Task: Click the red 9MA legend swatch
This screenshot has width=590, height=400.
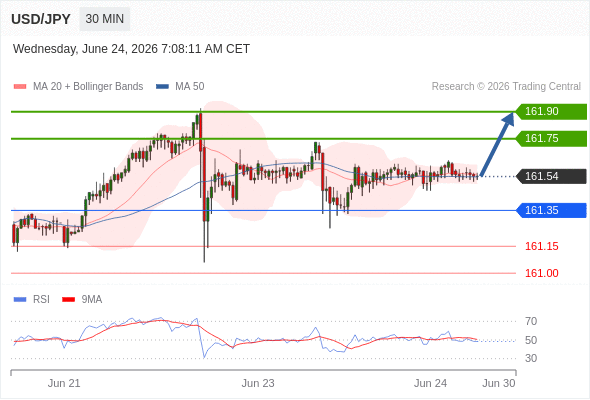Action: (68, 300)
